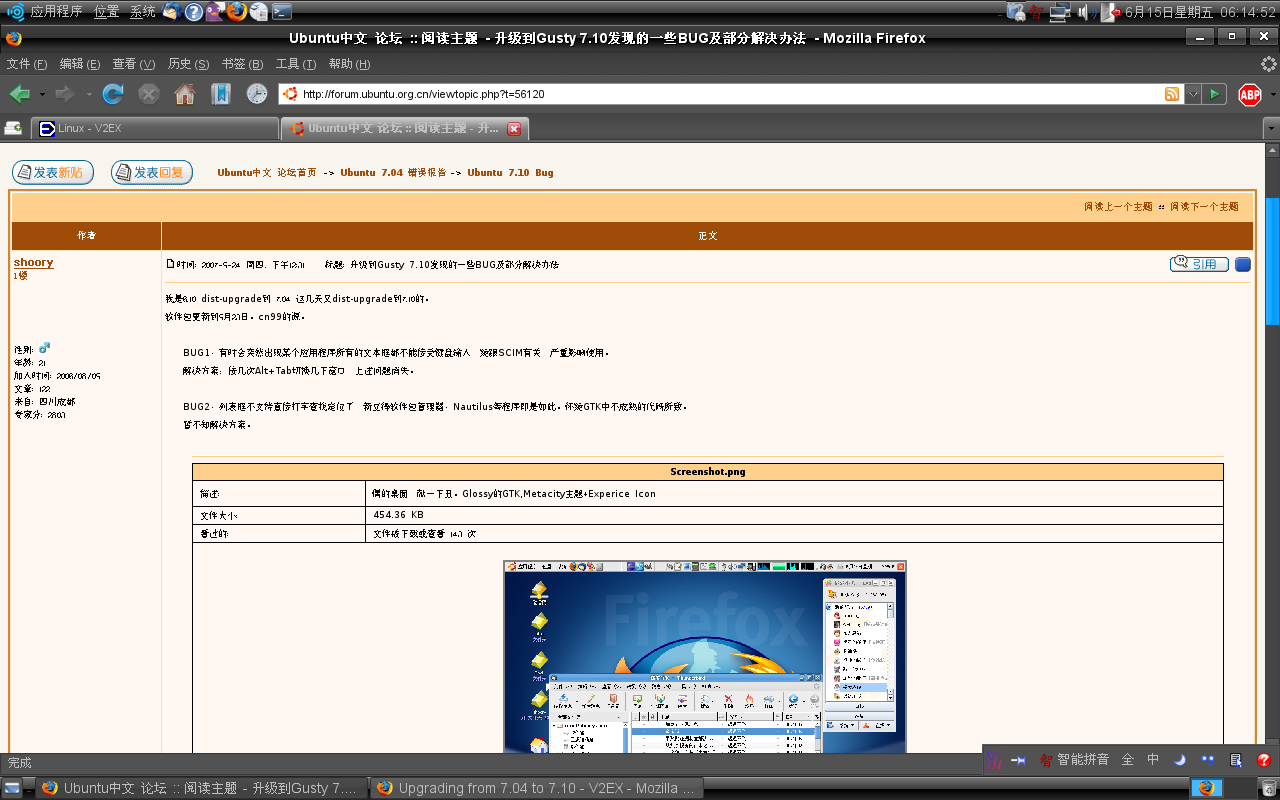Screen dimensions: 1280x800
Task: Click the page vertical scrollbar thumb
Action: [1272, 260]
